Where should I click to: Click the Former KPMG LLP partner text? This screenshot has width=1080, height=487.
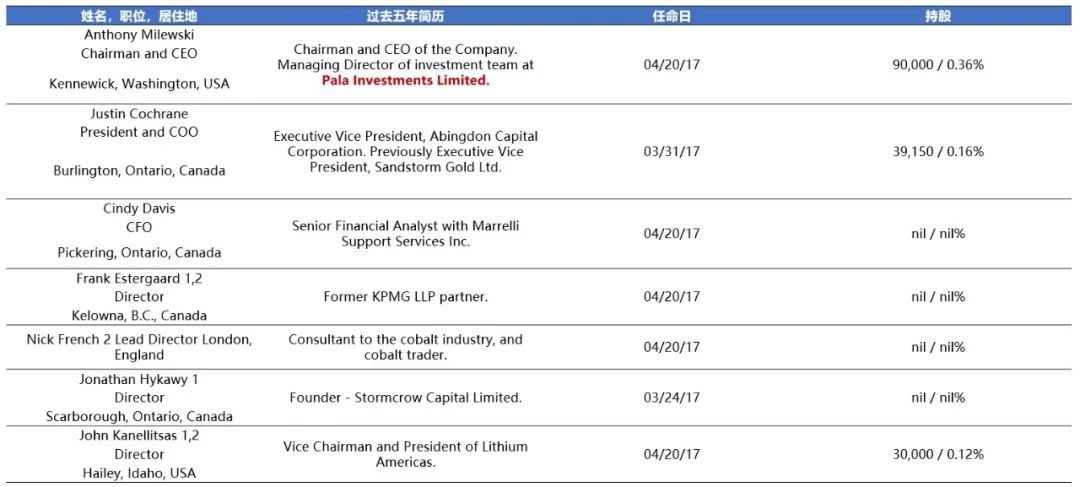405,297
